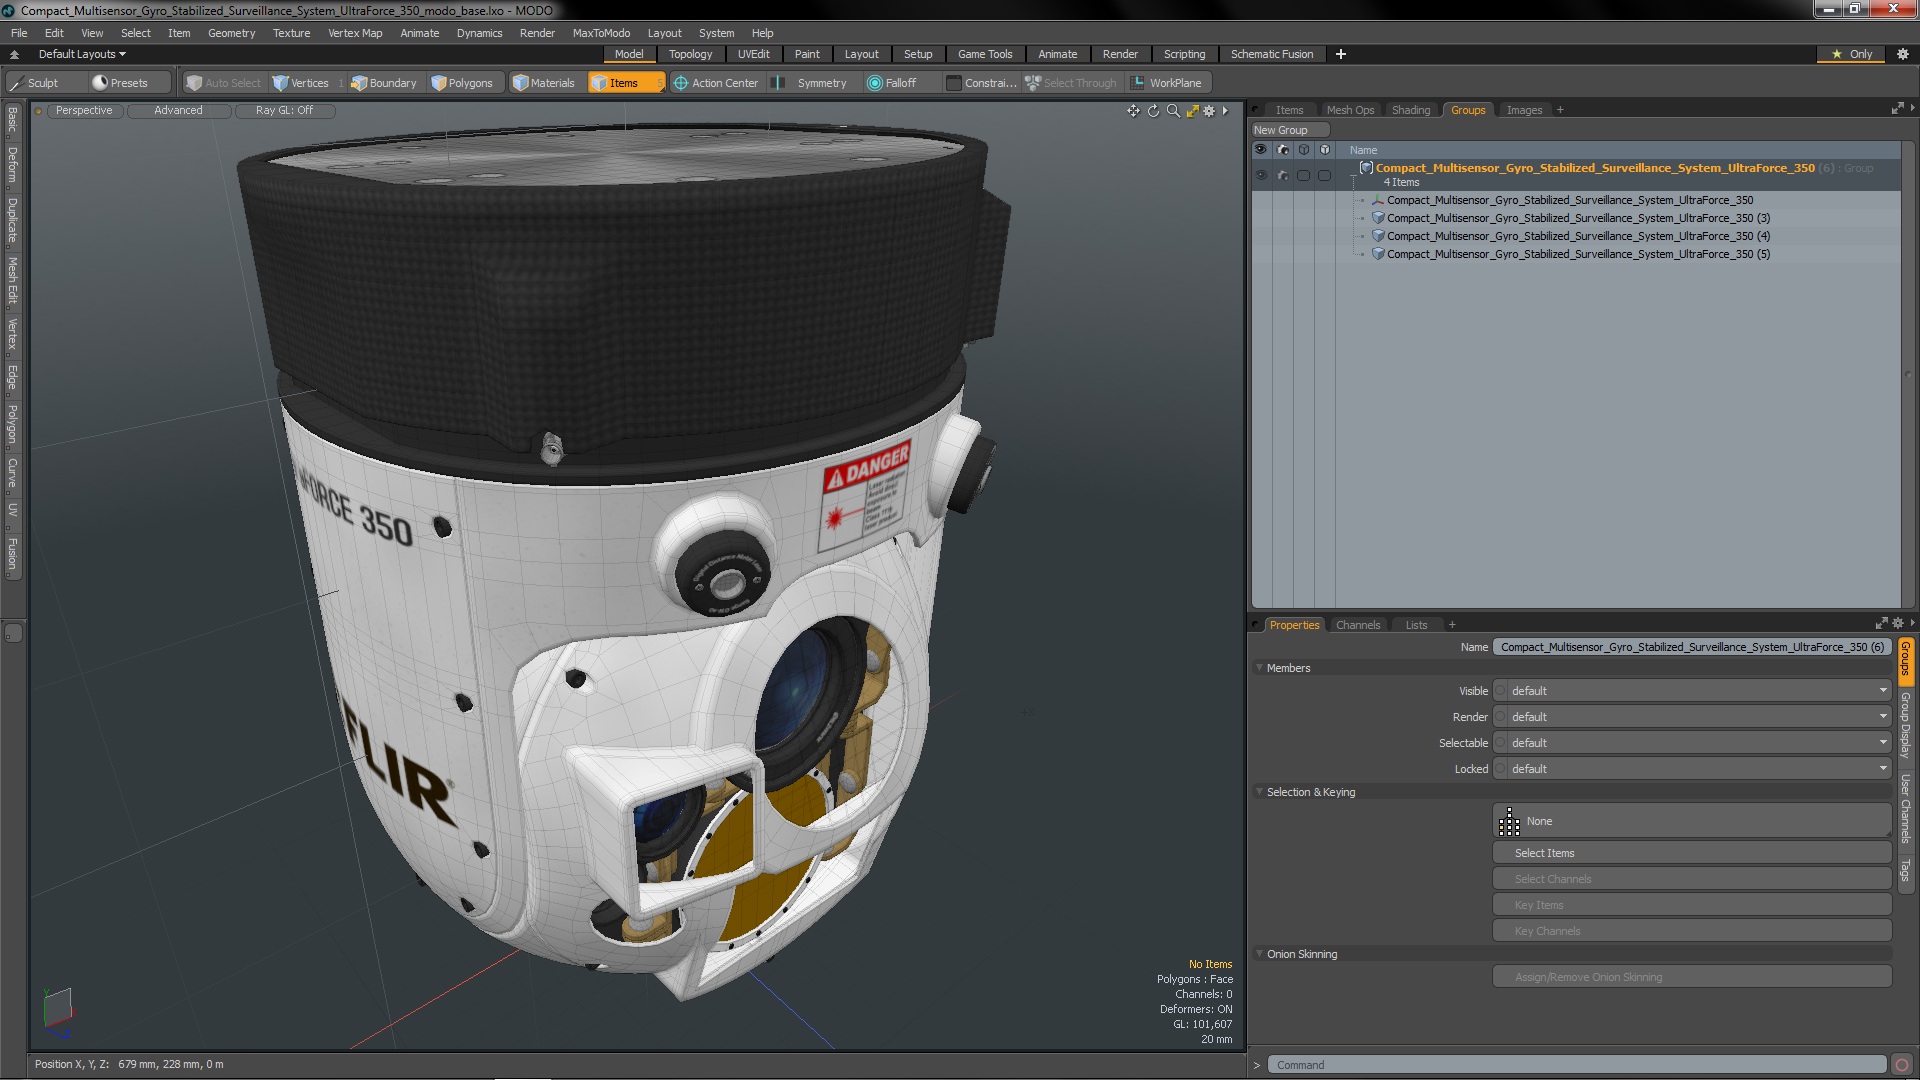Image resolution: width=1920 pixels, height=1080 pixels.
Task: Switch to Vertices selection mode
Action: (300, 83)
